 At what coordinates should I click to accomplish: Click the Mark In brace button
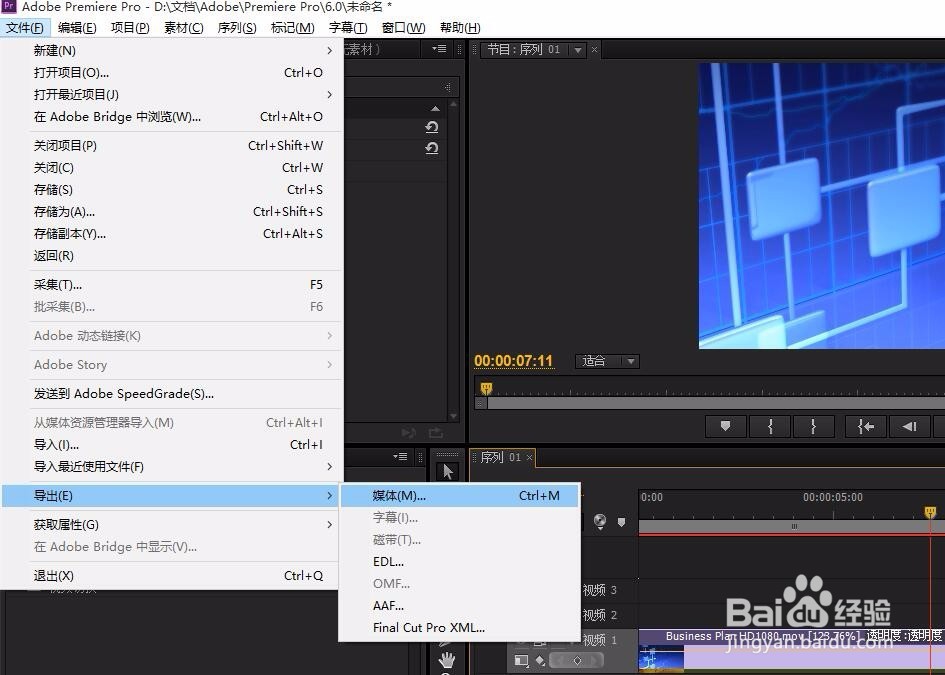770,427
